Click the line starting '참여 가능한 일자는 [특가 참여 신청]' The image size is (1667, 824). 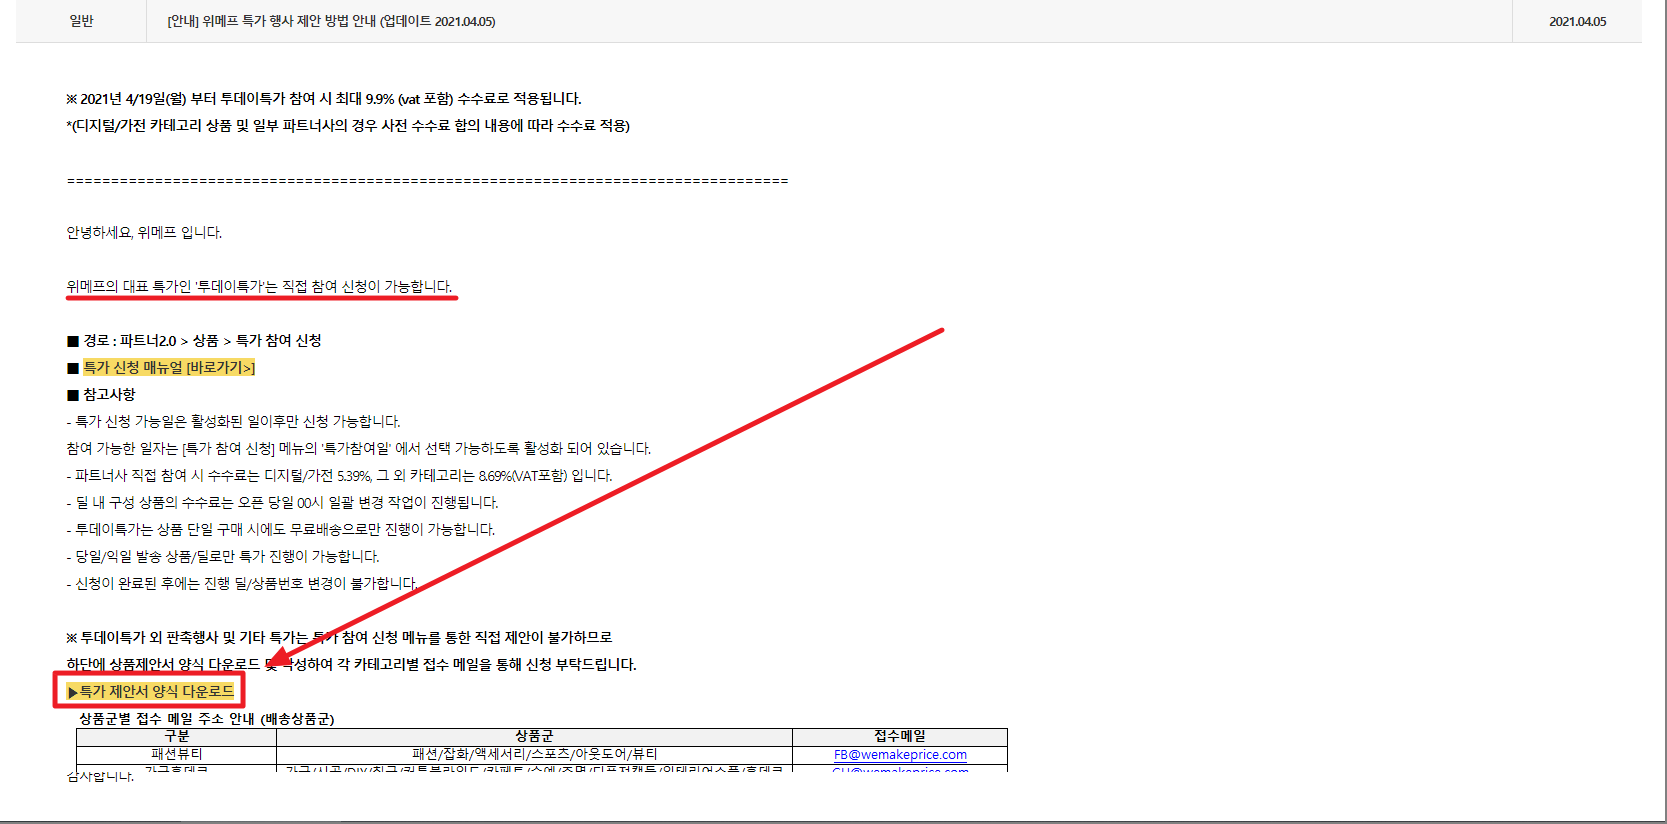pyautogui.click(x=358, y=449)
